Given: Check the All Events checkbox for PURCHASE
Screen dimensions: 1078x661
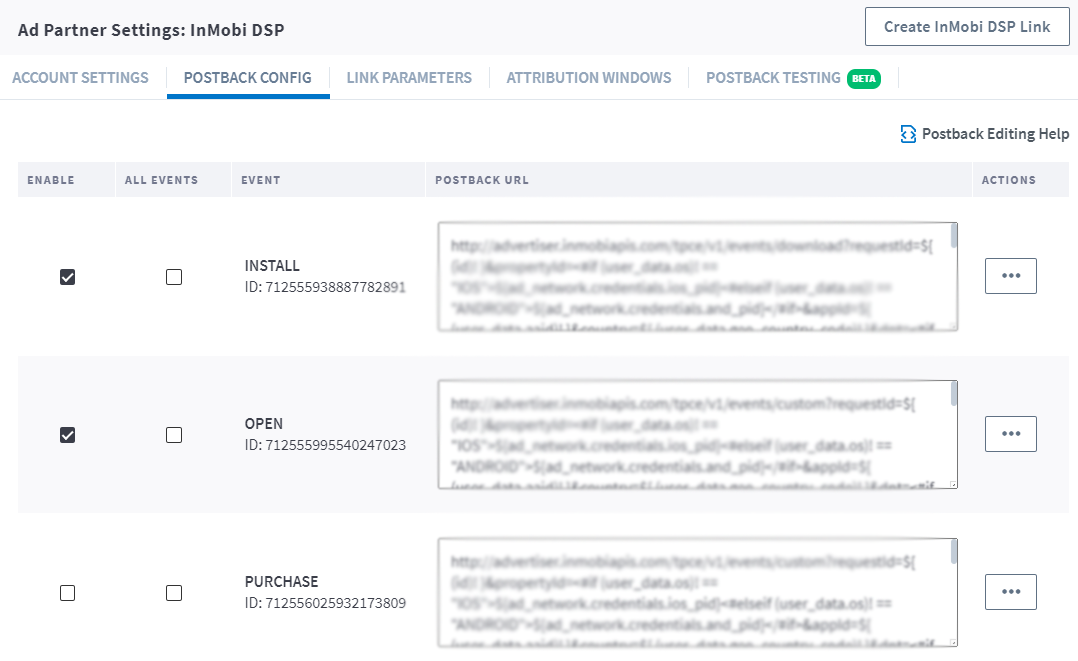Looking at the screenshot, I should tap(174, 593).
